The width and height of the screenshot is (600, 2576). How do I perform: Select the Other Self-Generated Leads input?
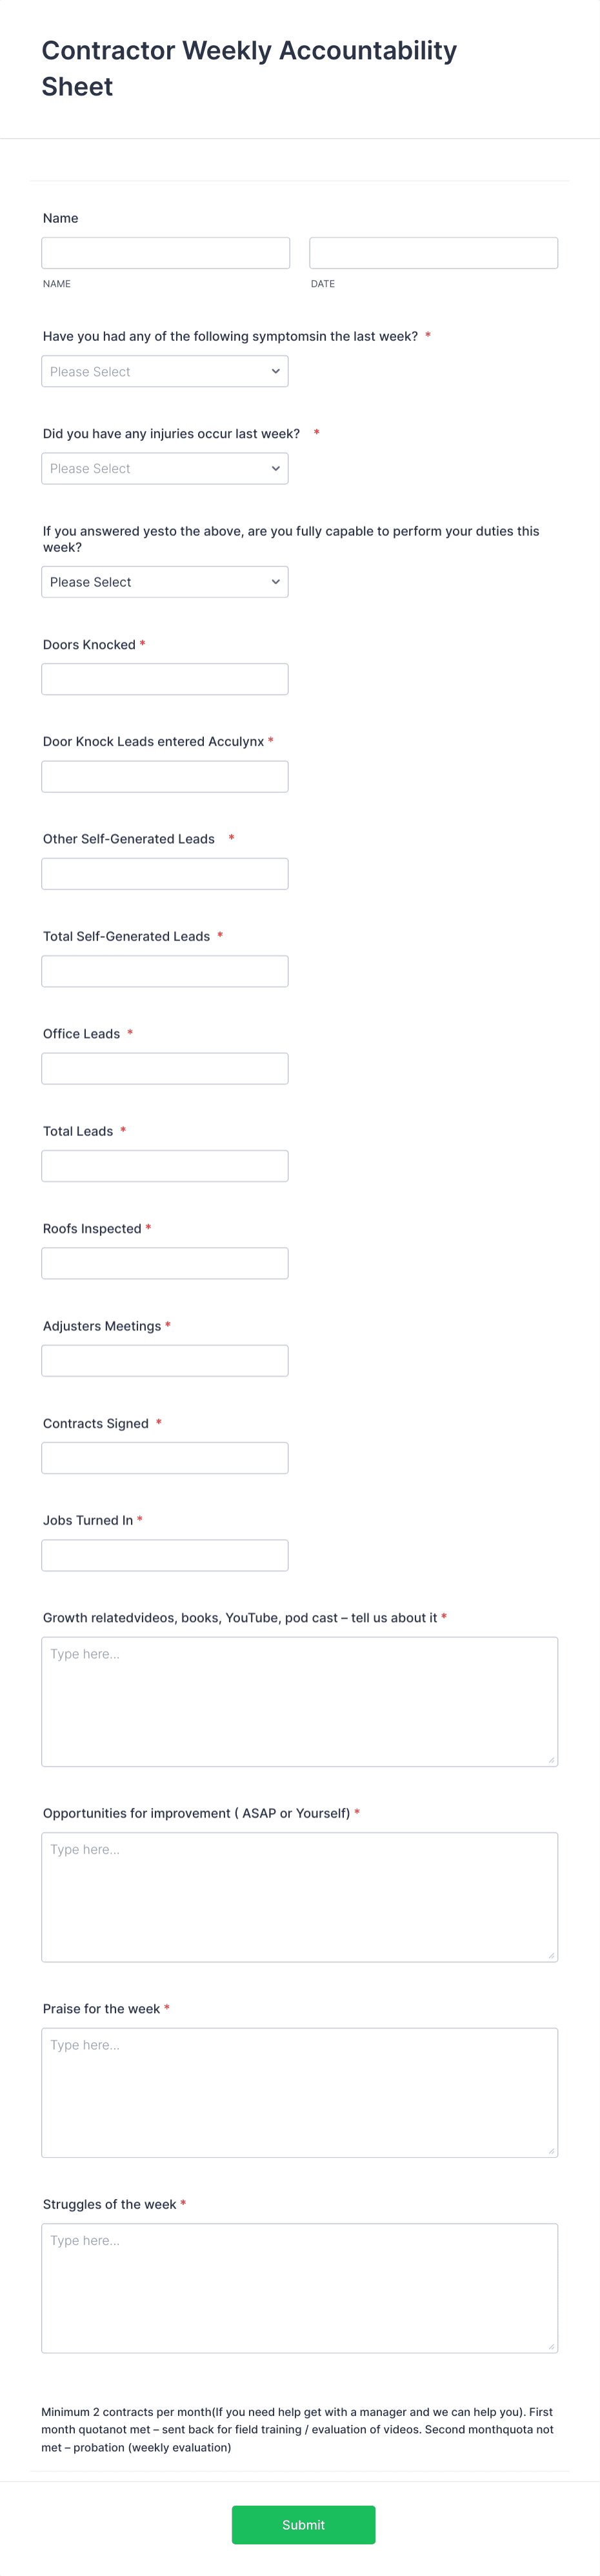click(165, 873)
